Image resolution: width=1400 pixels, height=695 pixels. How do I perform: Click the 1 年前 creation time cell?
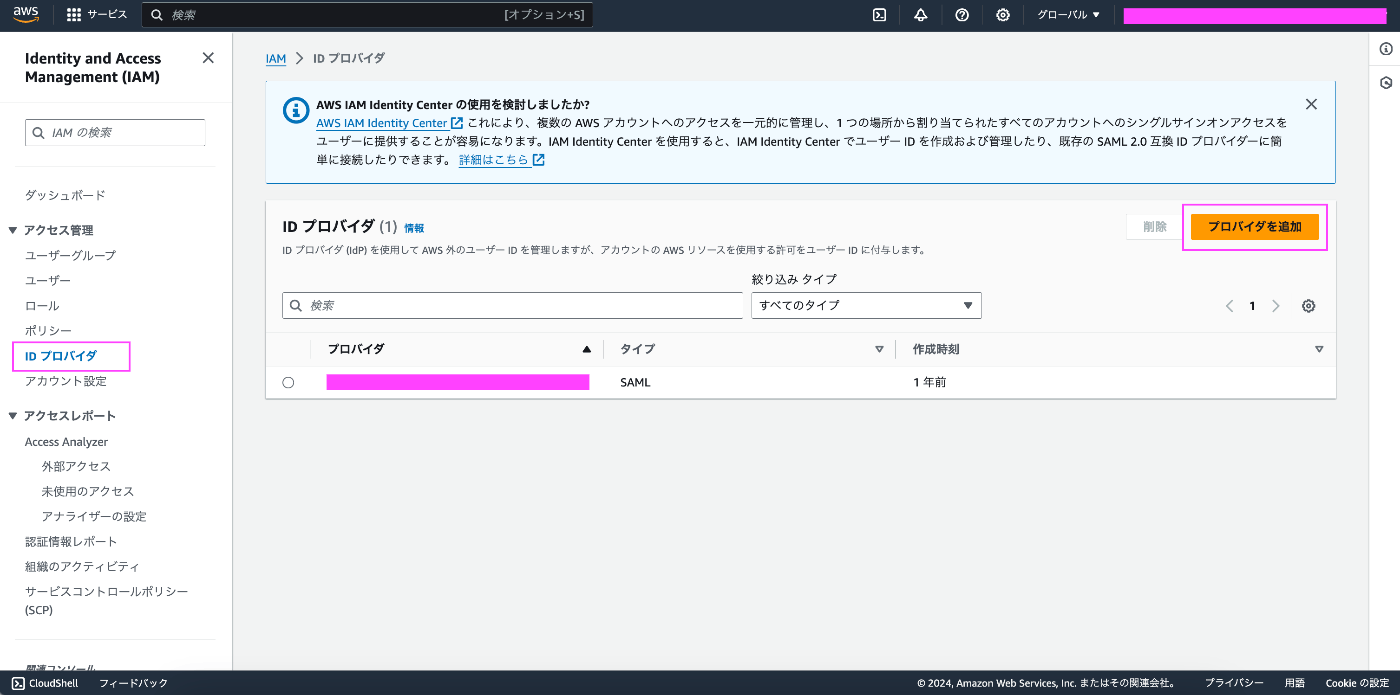click(929, 382)
